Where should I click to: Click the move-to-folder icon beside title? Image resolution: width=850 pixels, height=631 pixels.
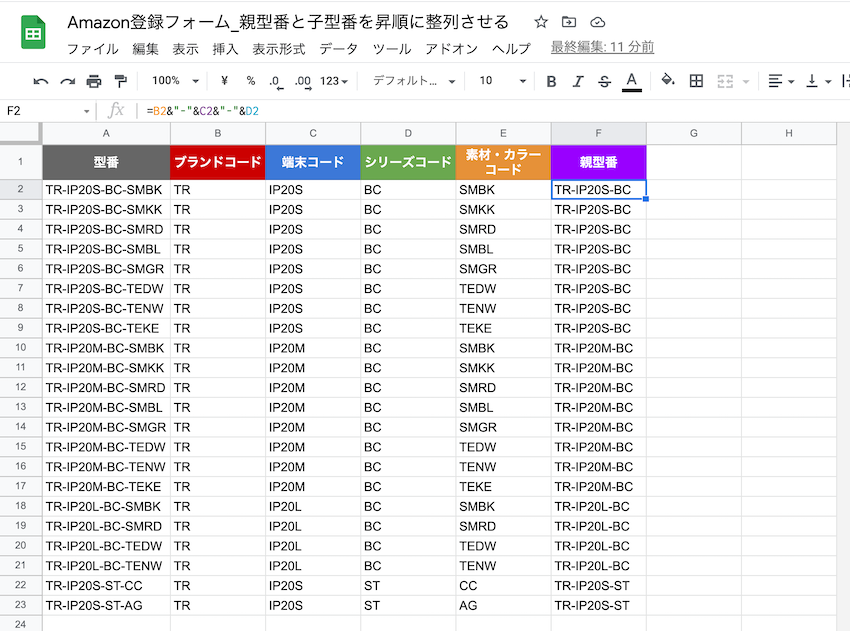(x=569, y=22)
